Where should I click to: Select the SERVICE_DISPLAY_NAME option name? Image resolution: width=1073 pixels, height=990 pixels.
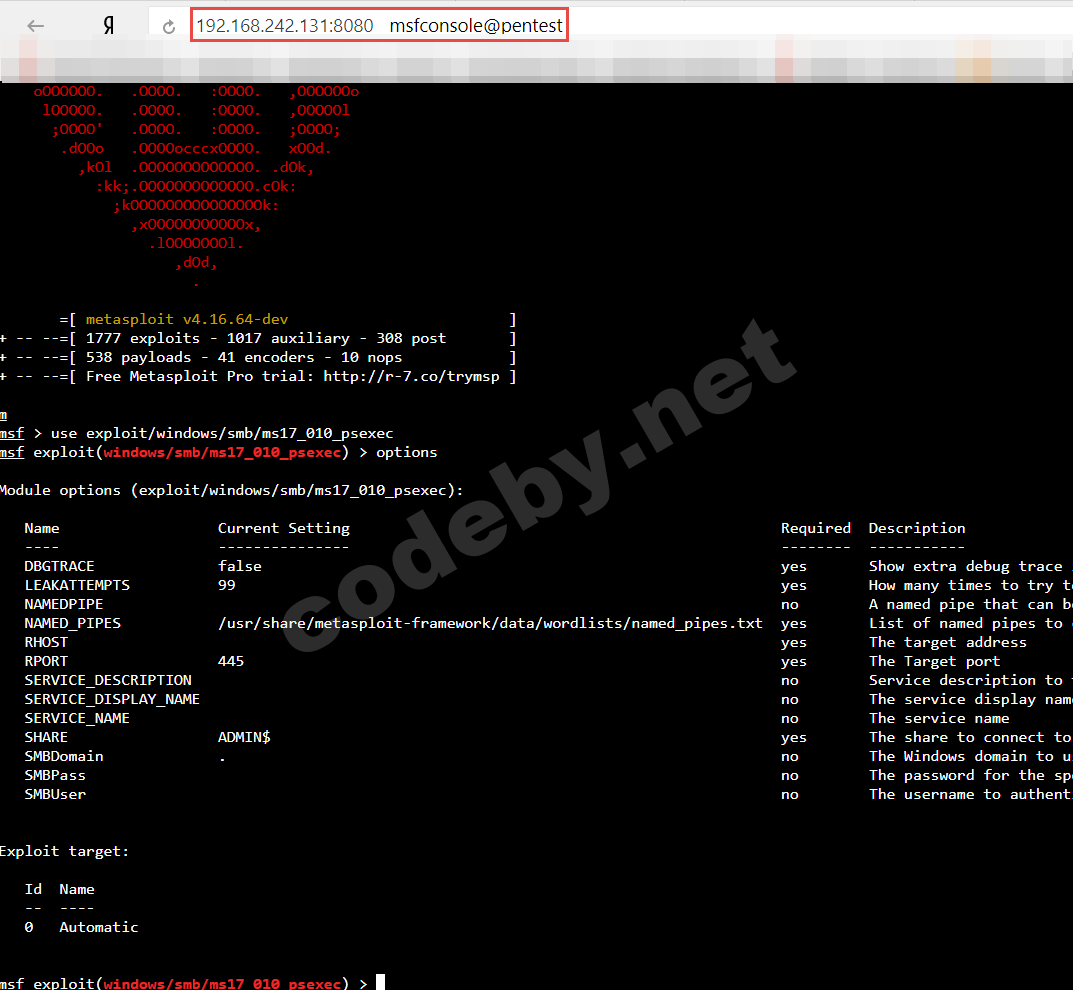click(112, 699)
